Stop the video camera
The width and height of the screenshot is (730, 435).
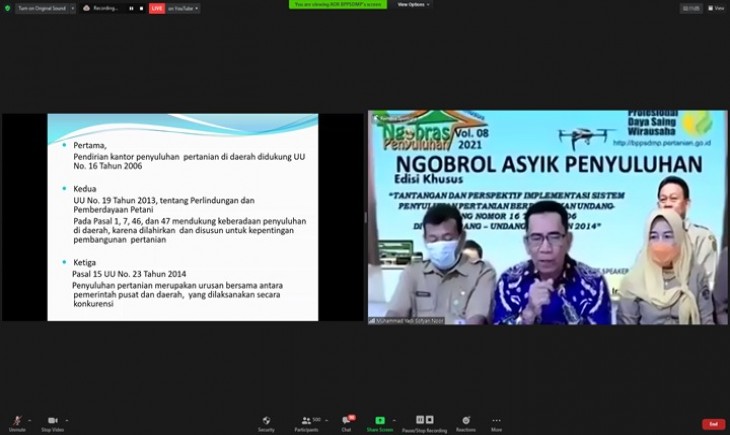coord(52,424)
